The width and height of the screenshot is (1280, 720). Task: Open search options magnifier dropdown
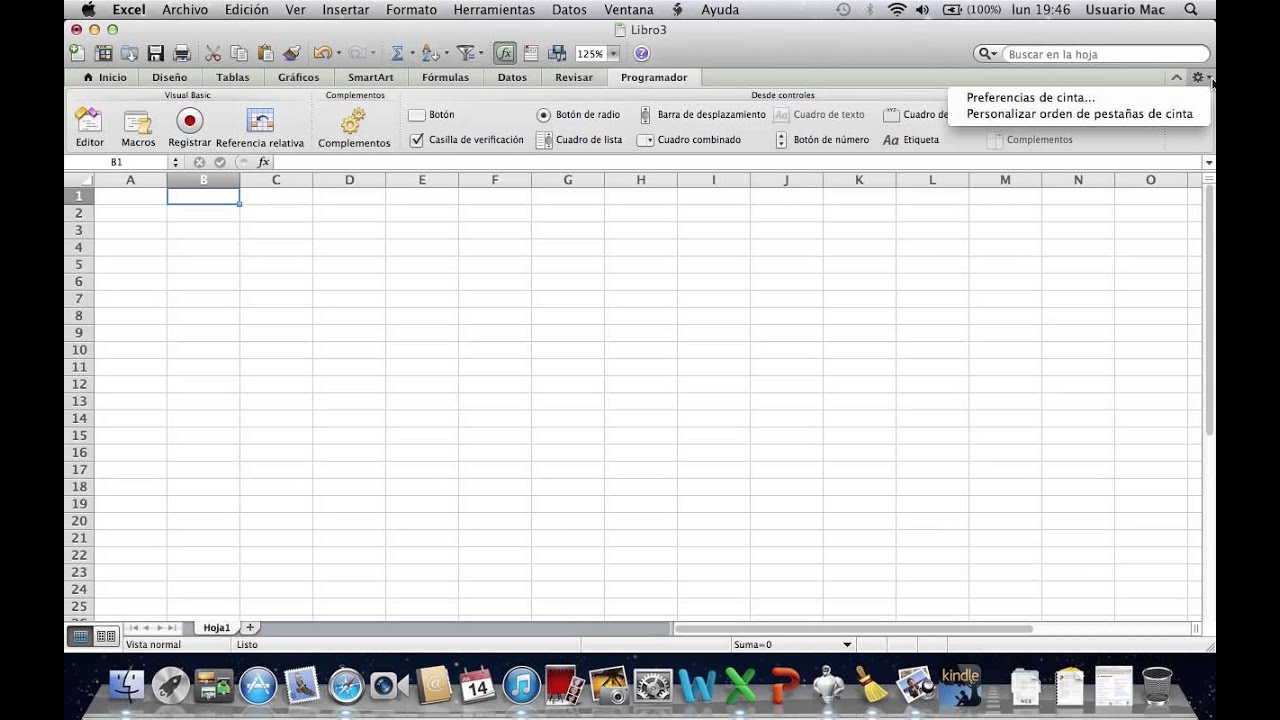tap(988, 54)
